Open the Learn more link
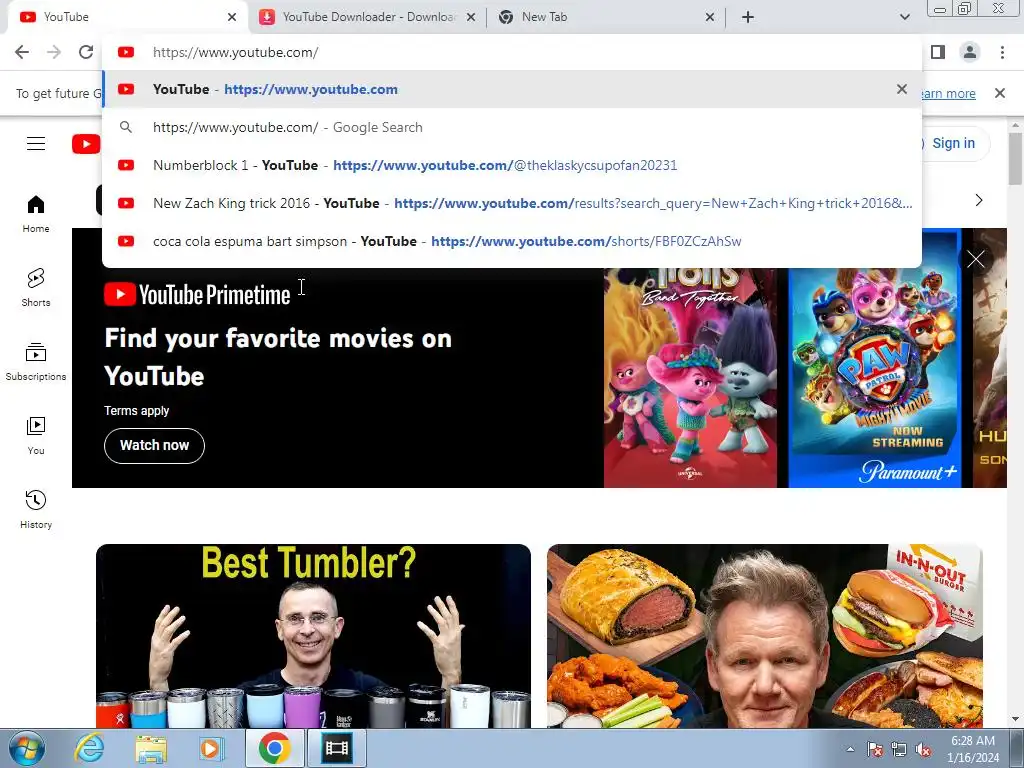The image size is (1024, 768). click(x=947, y=93)
